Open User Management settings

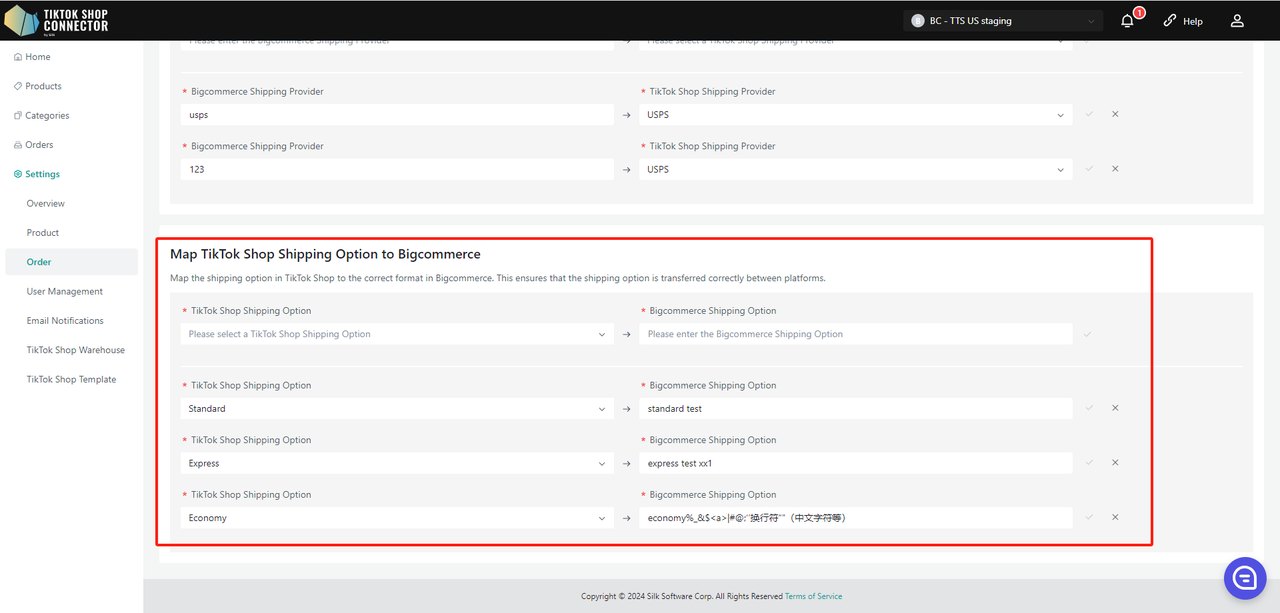[65, 291]
